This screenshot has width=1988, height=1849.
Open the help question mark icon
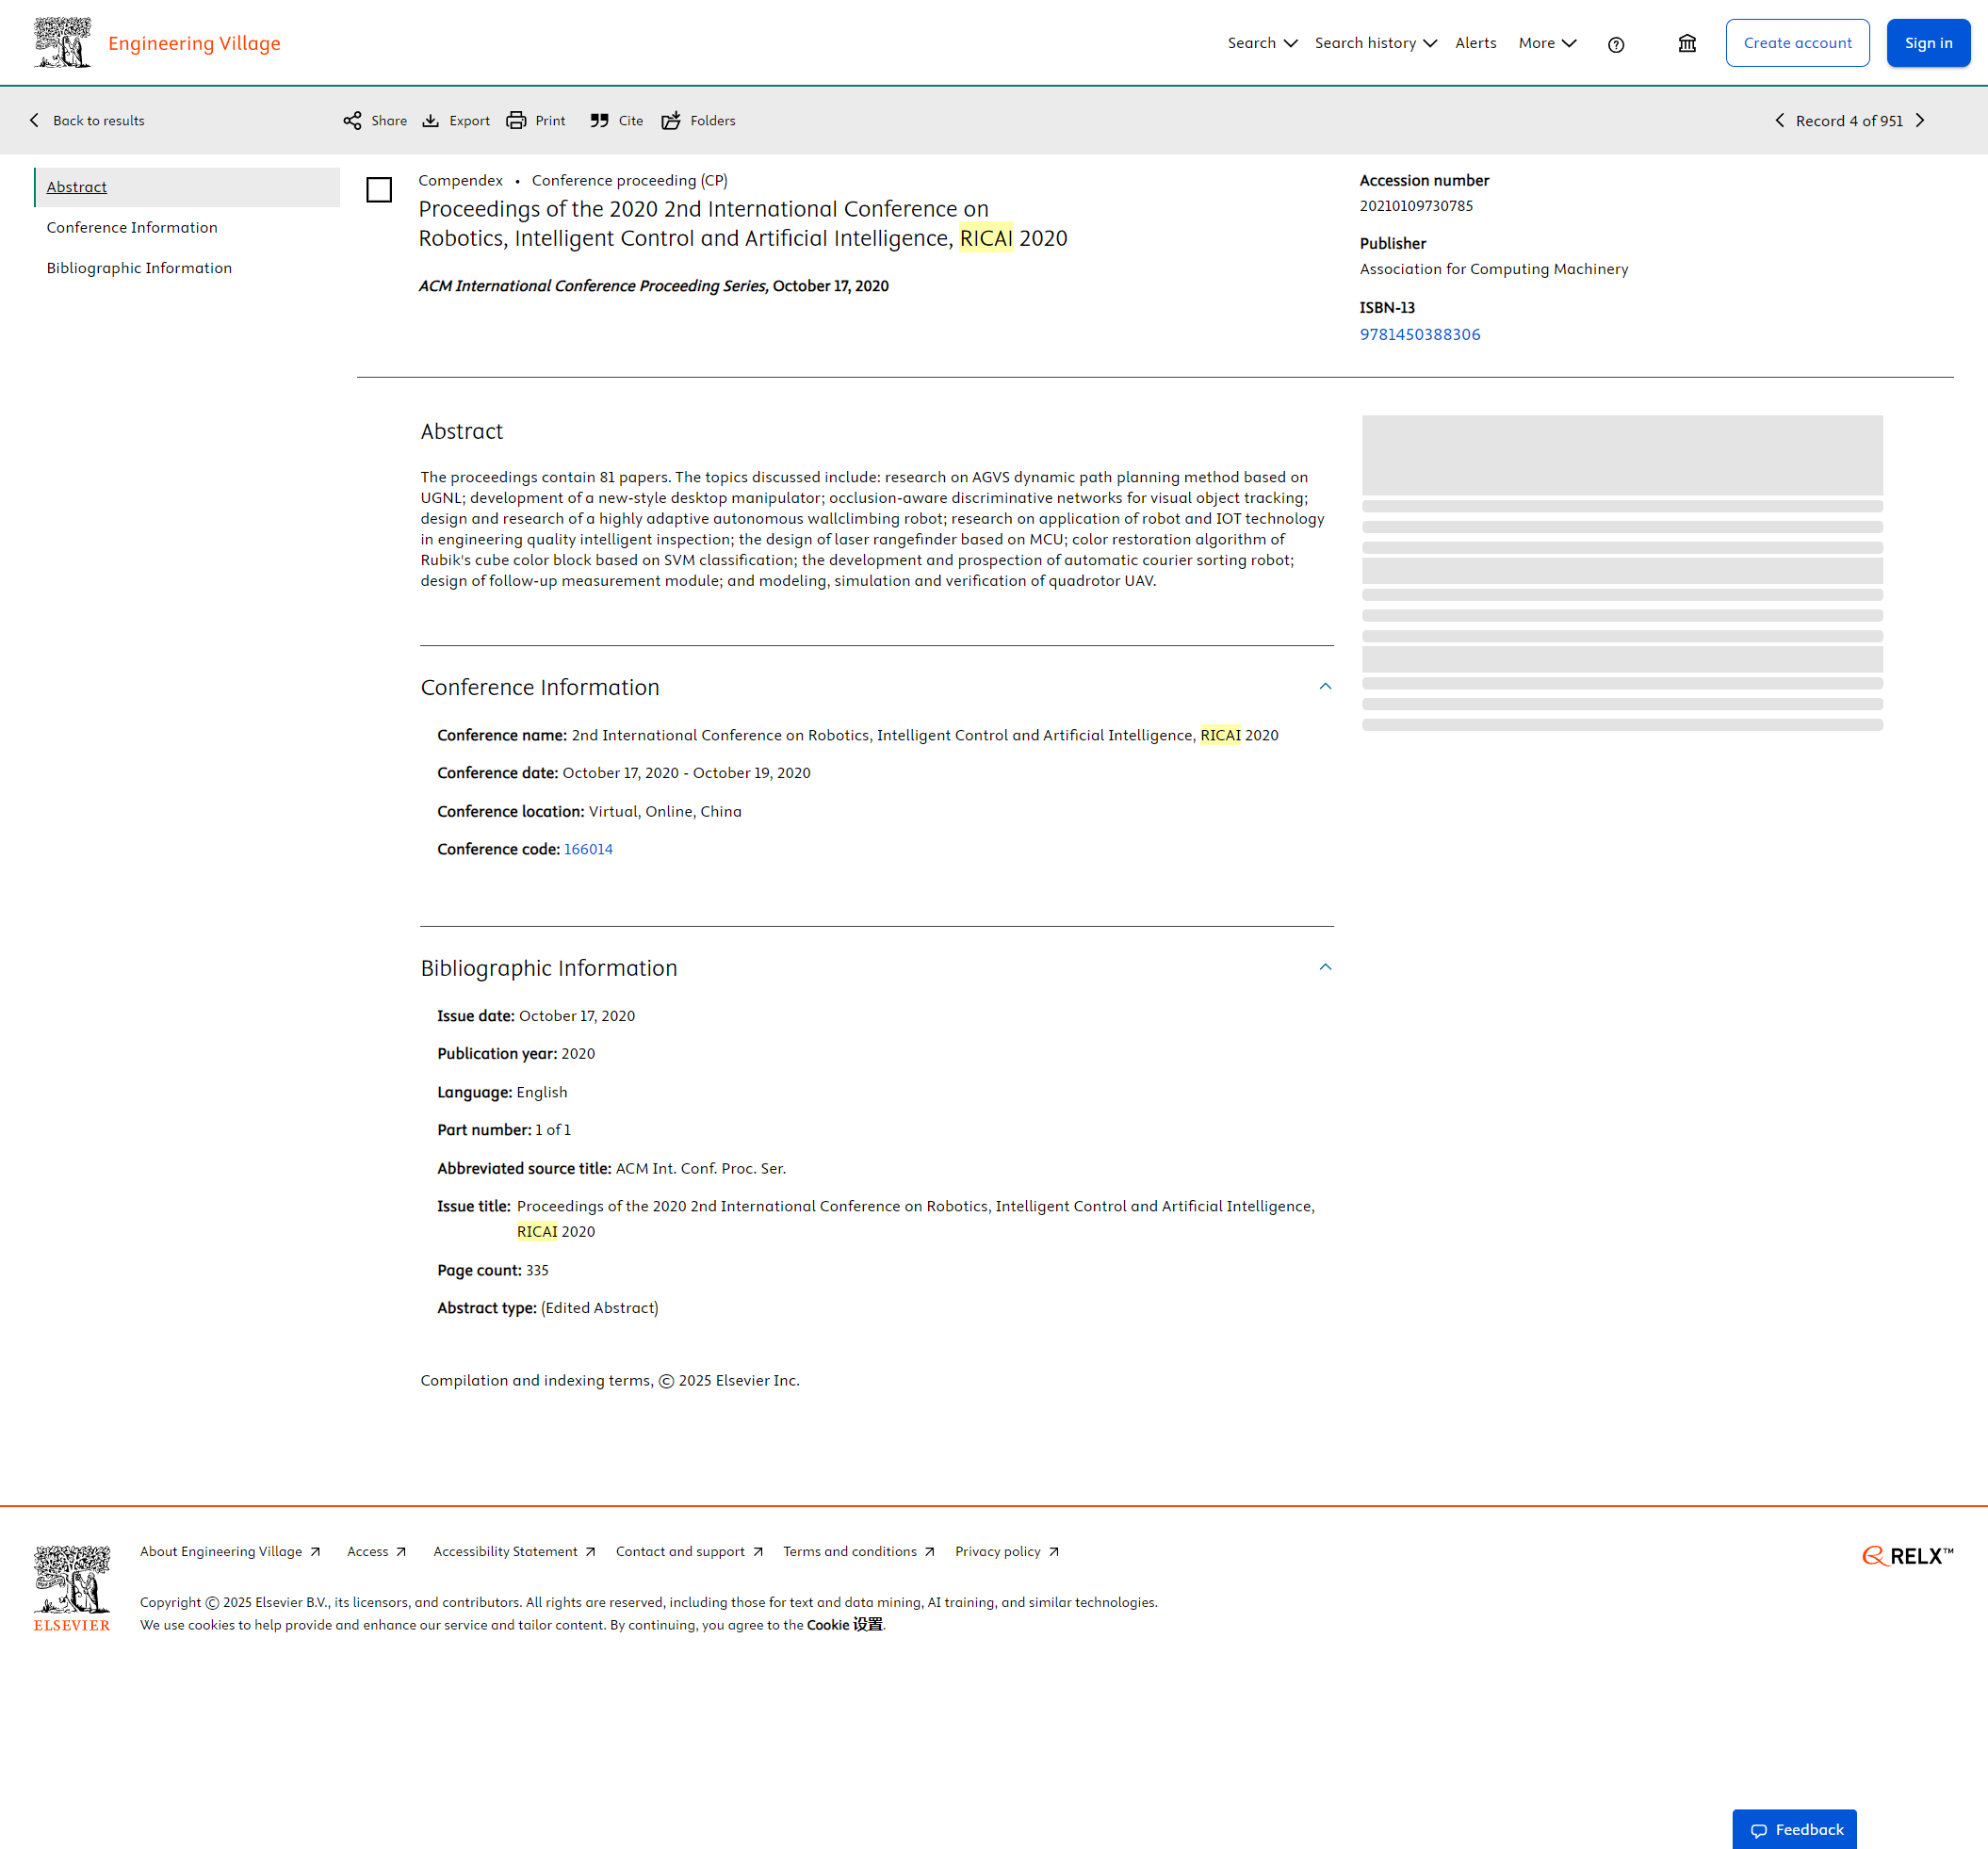[x=1616, y=44]
